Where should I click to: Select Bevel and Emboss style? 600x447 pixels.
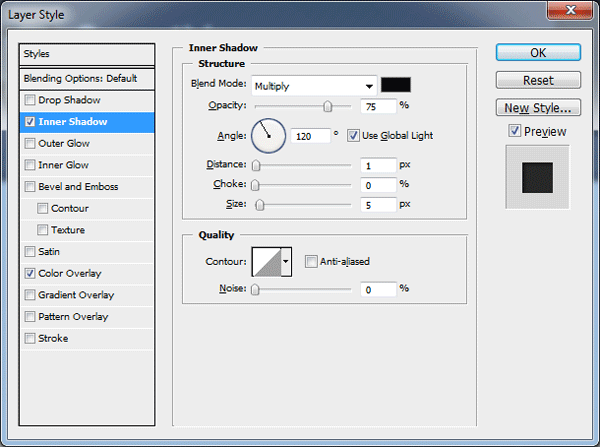[x=77, y=187]
